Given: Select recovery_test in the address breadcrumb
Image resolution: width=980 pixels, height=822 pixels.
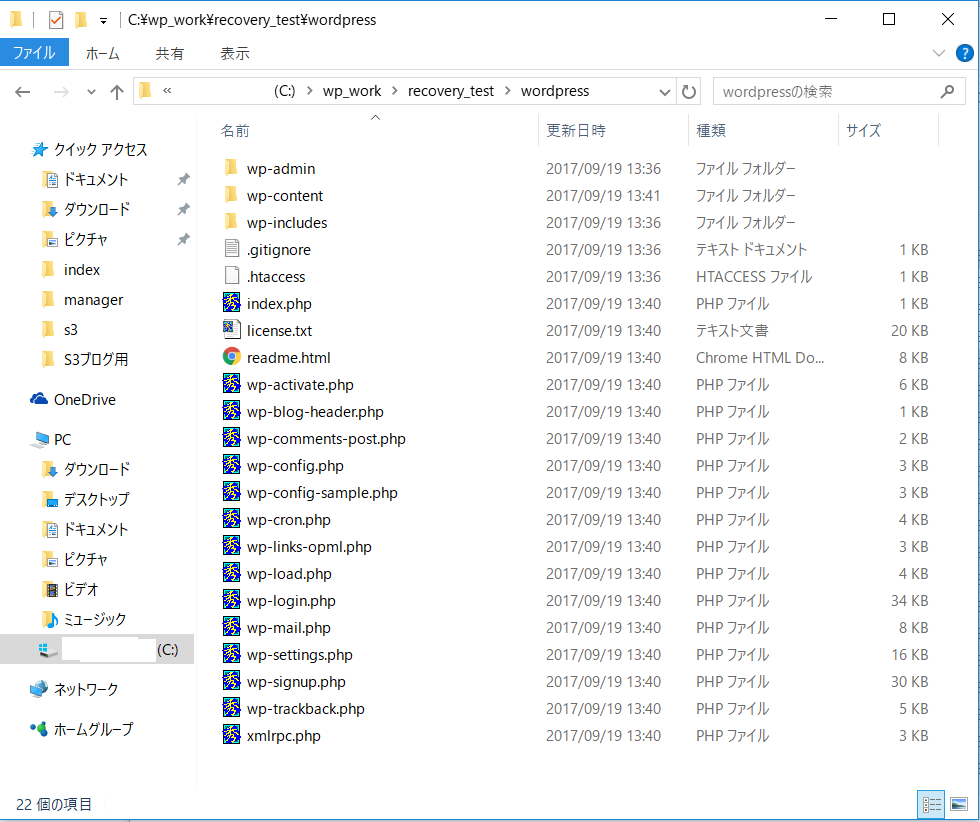Looking at the screenshot, I should click(451, 91).
